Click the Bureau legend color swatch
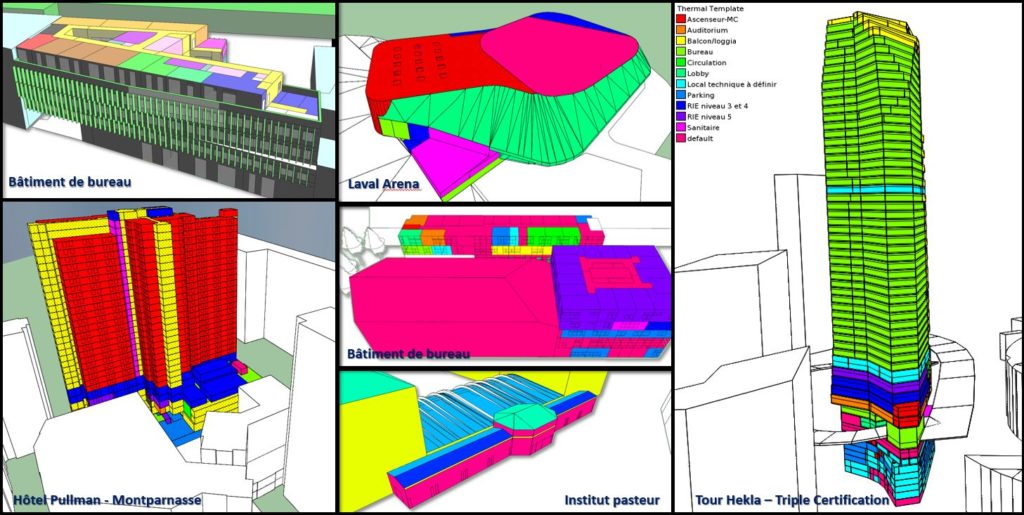The width and height of the screenshot is (1024, 515). (681, 52)
